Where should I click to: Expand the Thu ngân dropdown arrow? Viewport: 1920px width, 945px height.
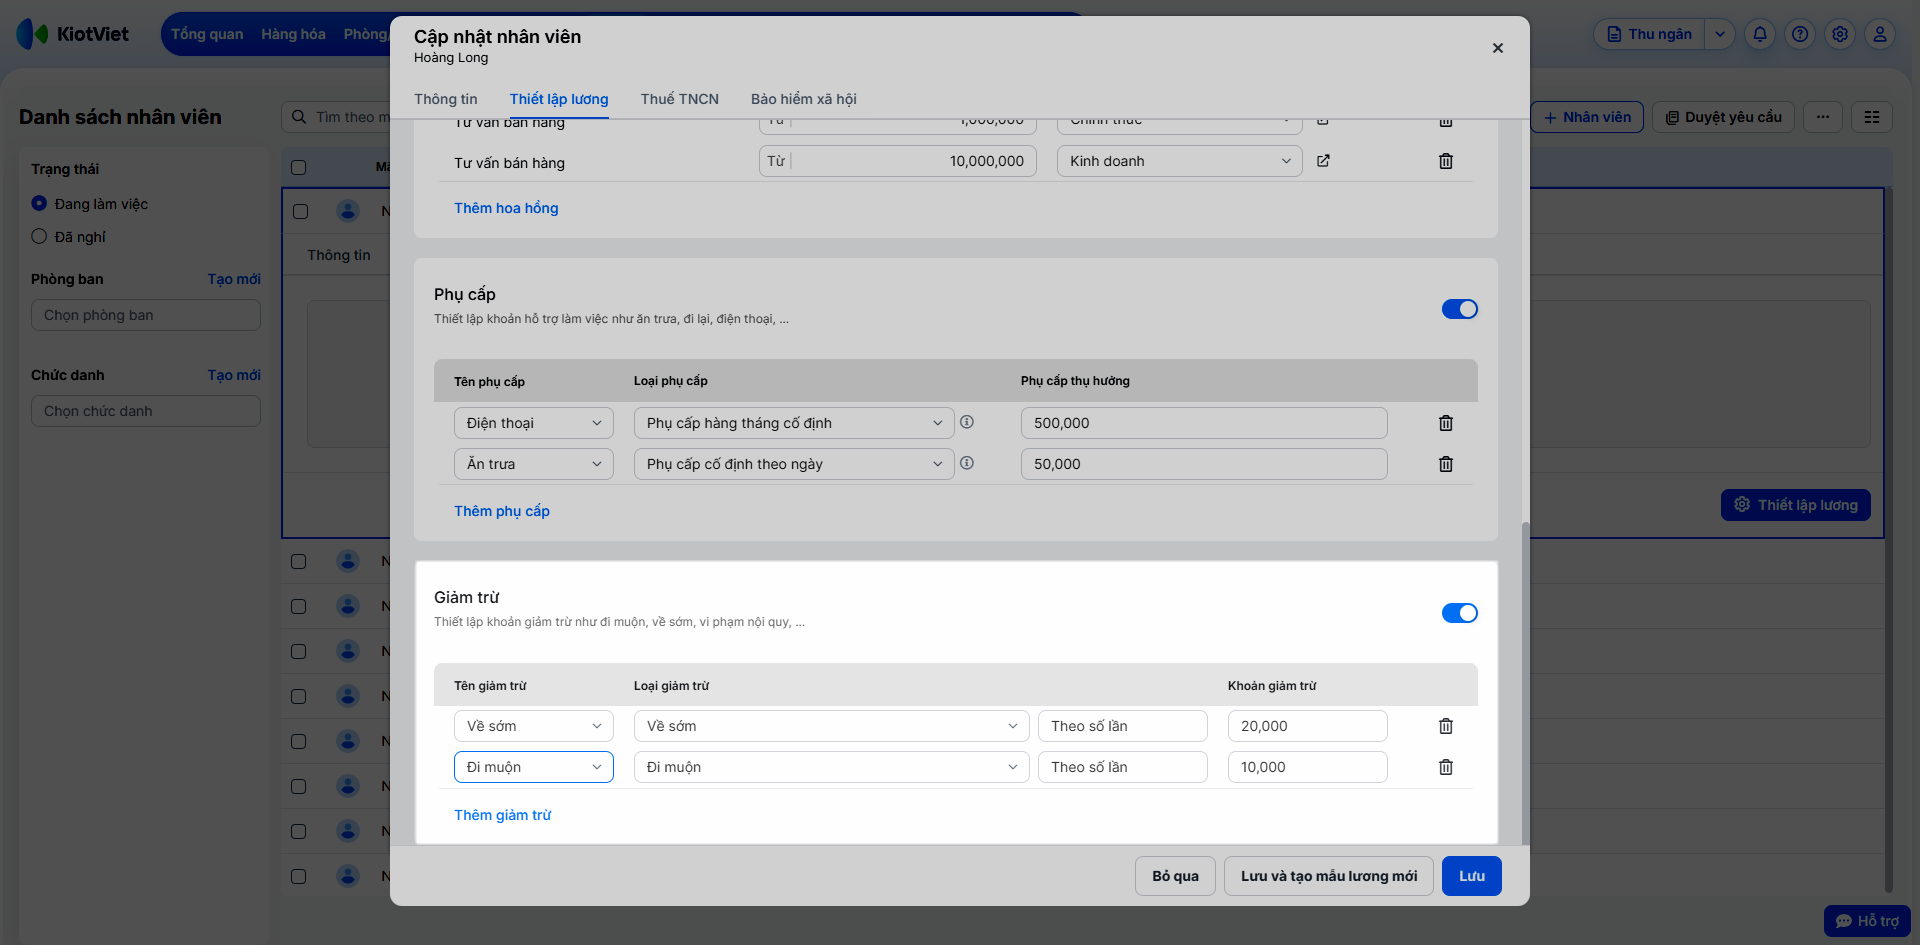click(1720, 34)
